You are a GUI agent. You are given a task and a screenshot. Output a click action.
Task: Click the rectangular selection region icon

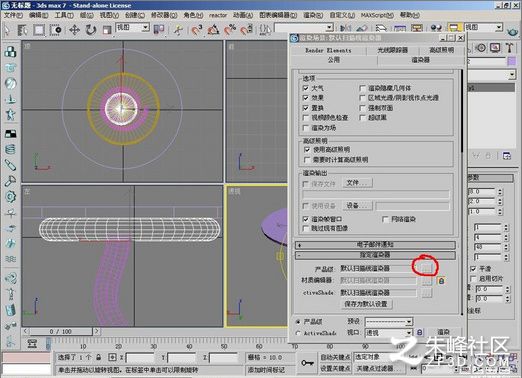tap(39, 30)
